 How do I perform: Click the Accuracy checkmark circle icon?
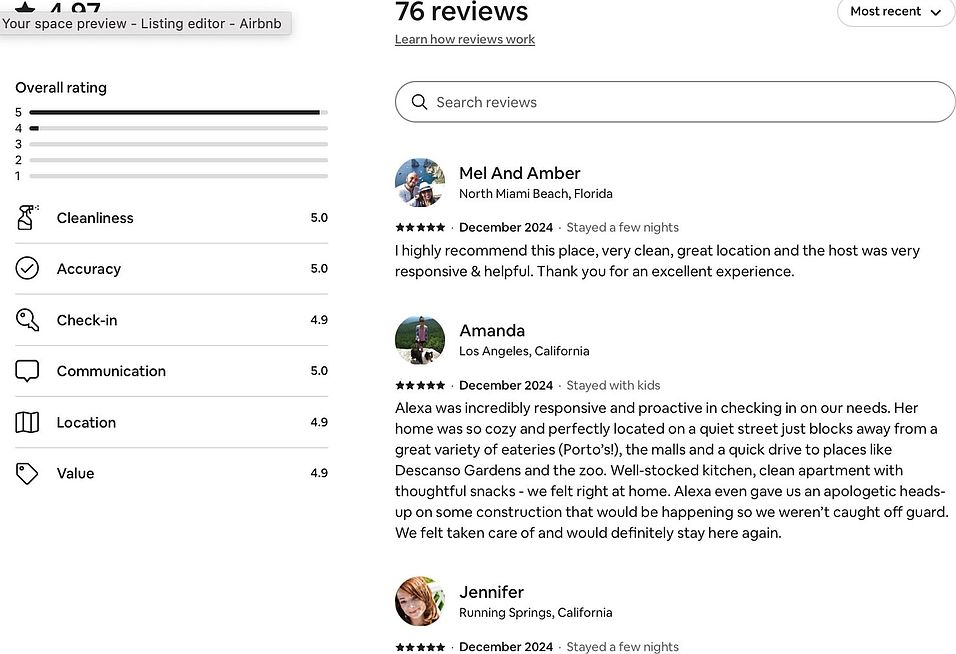point(27,268)
